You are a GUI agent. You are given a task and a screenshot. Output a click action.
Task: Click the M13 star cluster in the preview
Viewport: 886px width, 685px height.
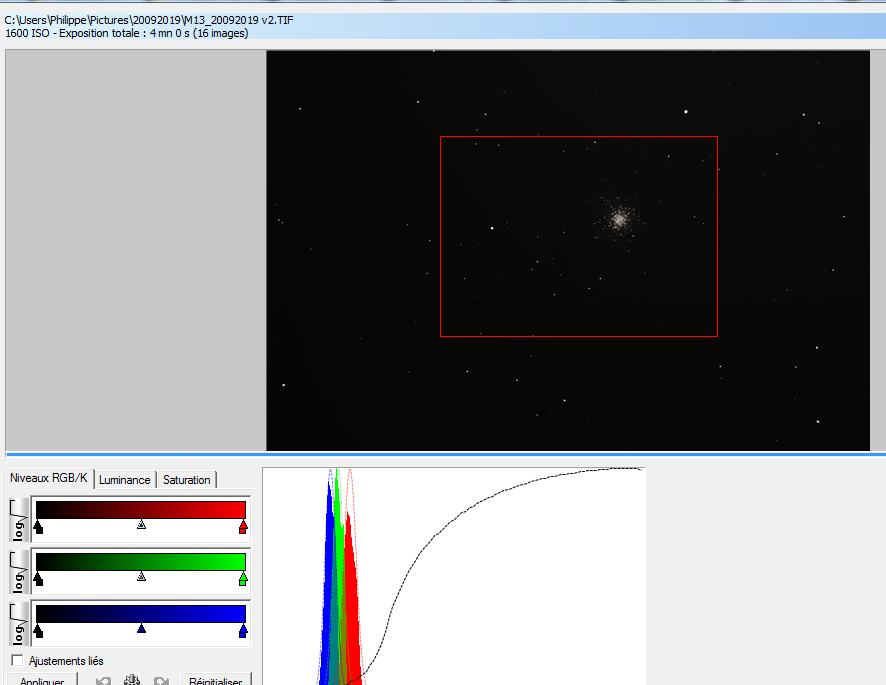[x=618, y=219]
